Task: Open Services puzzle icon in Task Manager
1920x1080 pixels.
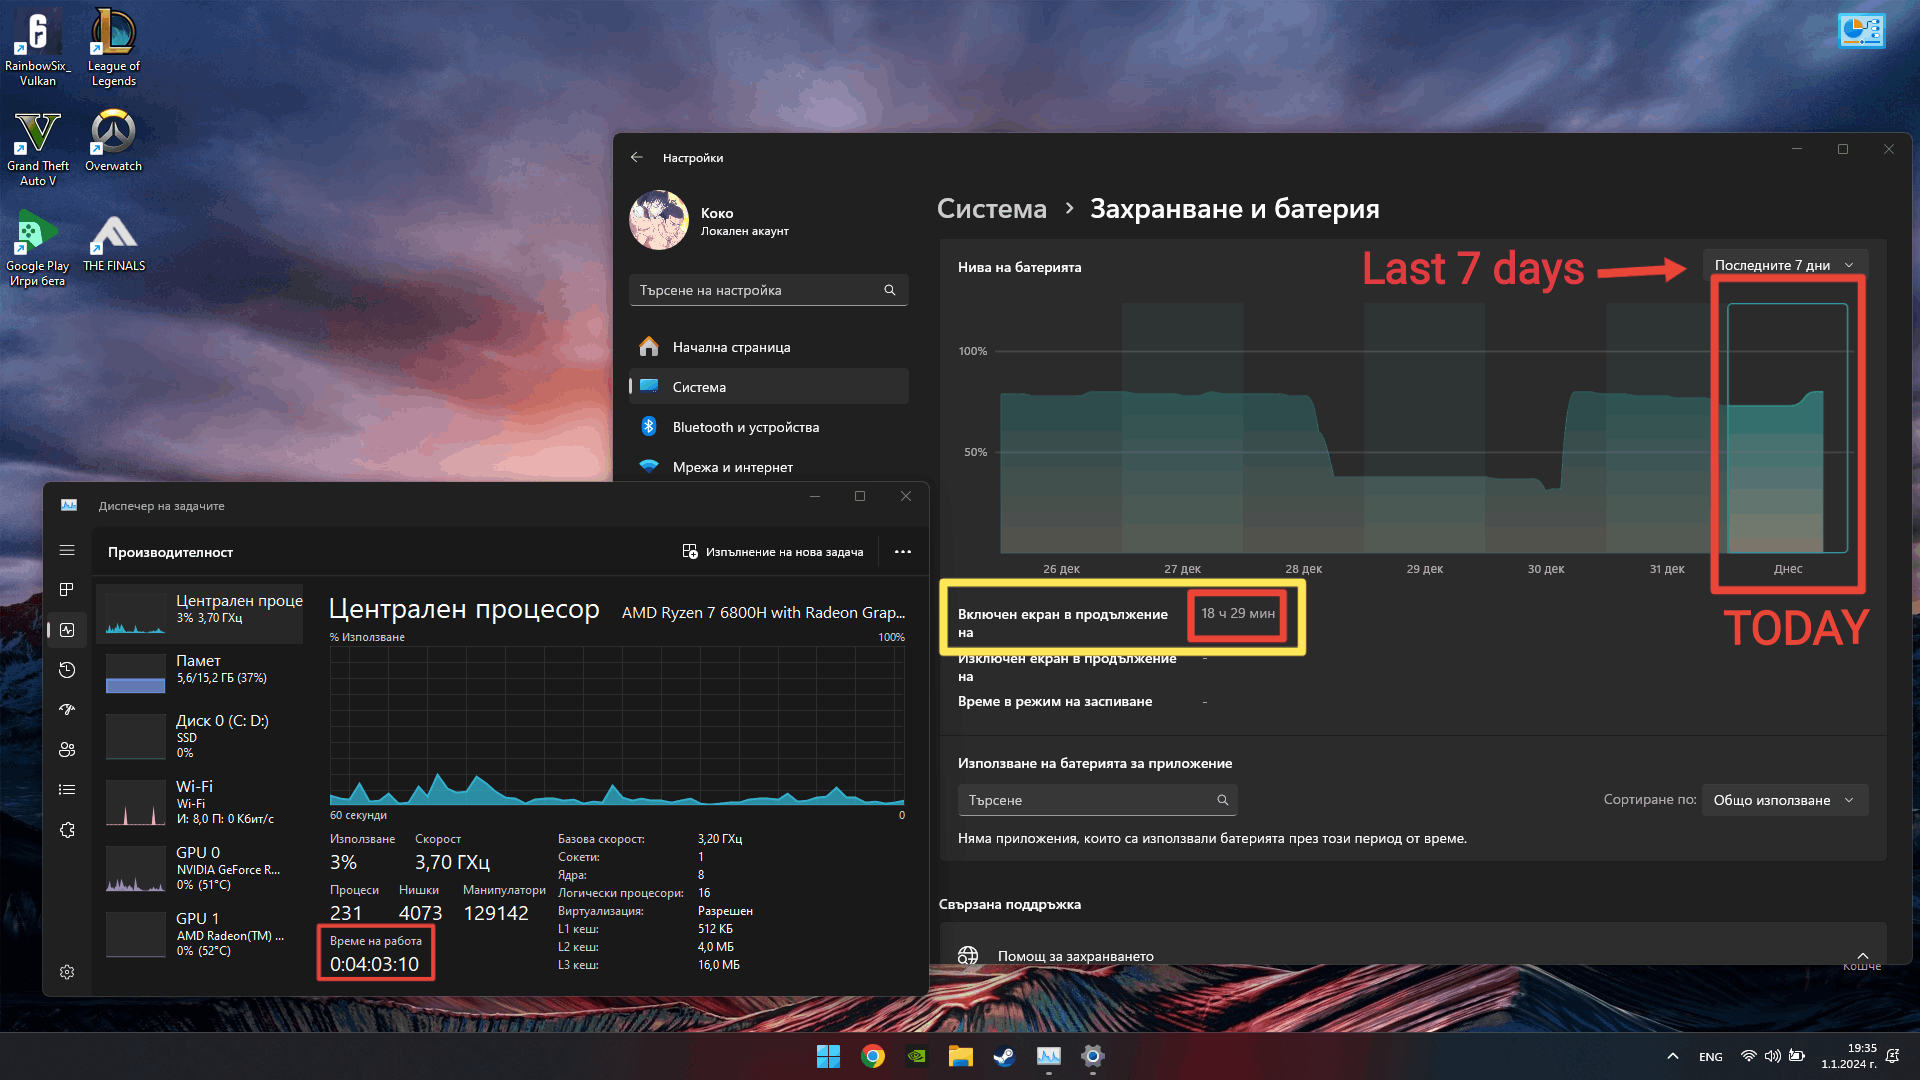Action: pos(67,830)
